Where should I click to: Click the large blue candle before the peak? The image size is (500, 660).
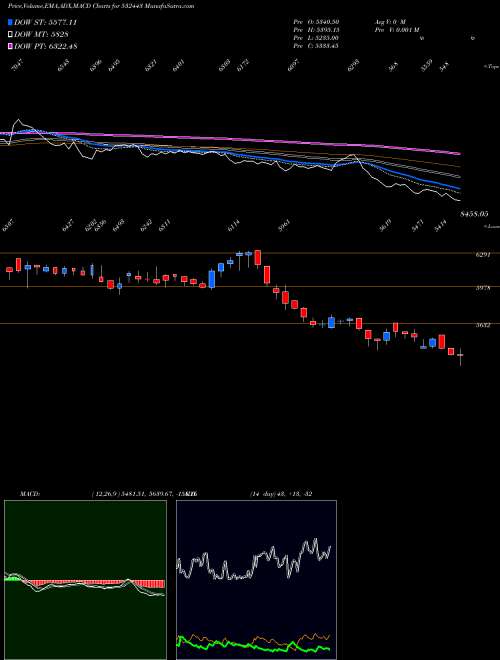212,279
